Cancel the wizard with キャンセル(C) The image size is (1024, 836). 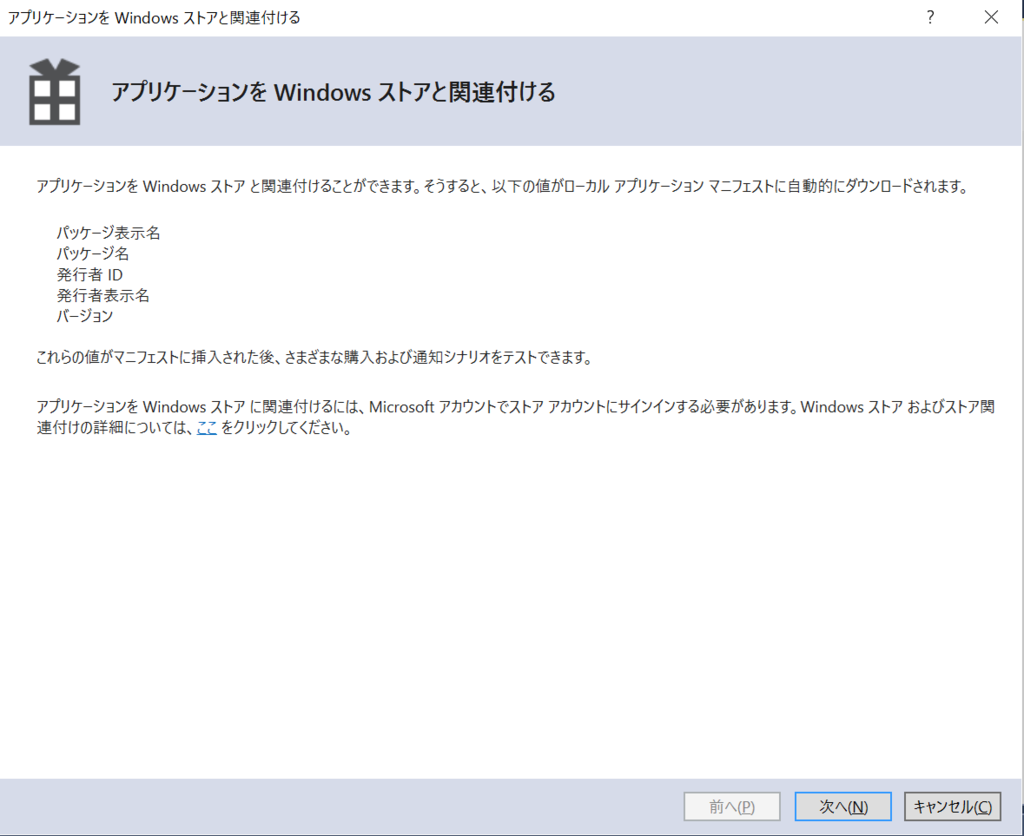point(952,807)
